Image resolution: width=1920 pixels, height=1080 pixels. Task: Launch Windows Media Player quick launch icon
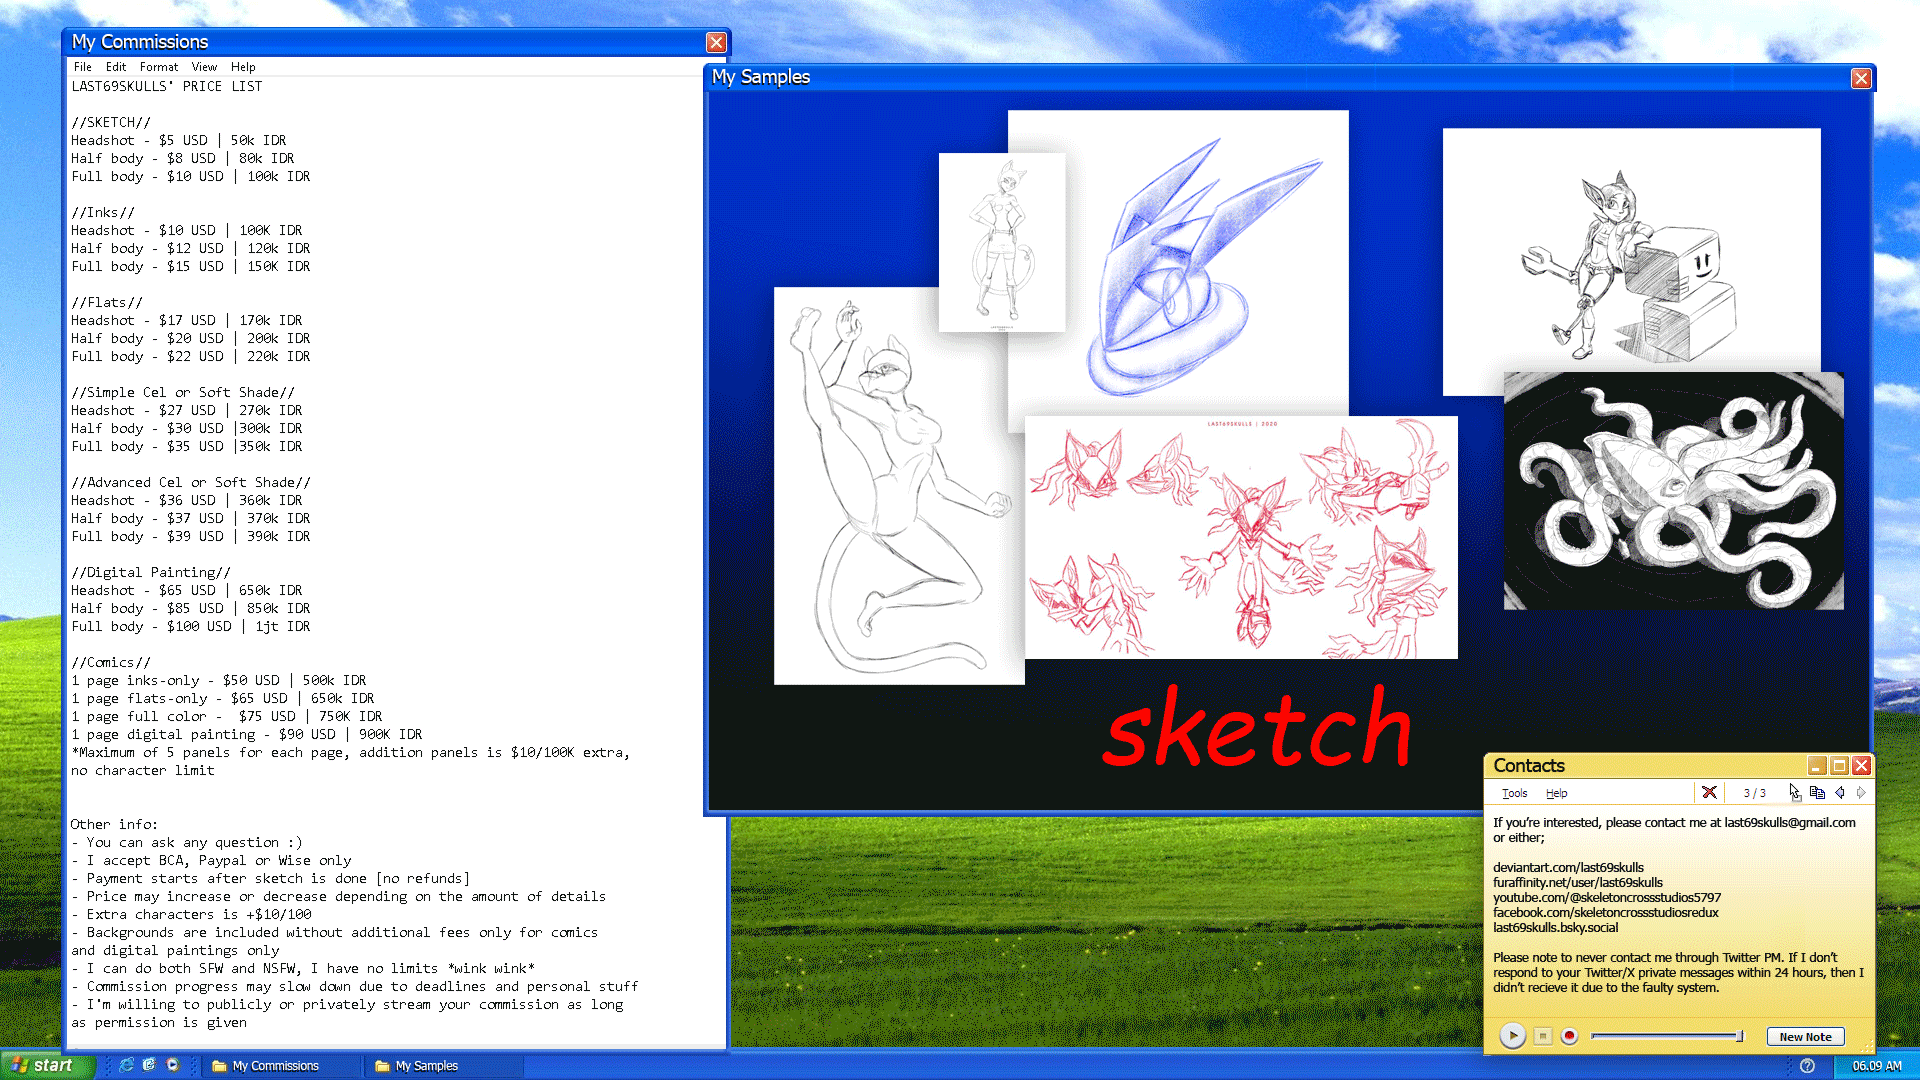click(172, 1065)
